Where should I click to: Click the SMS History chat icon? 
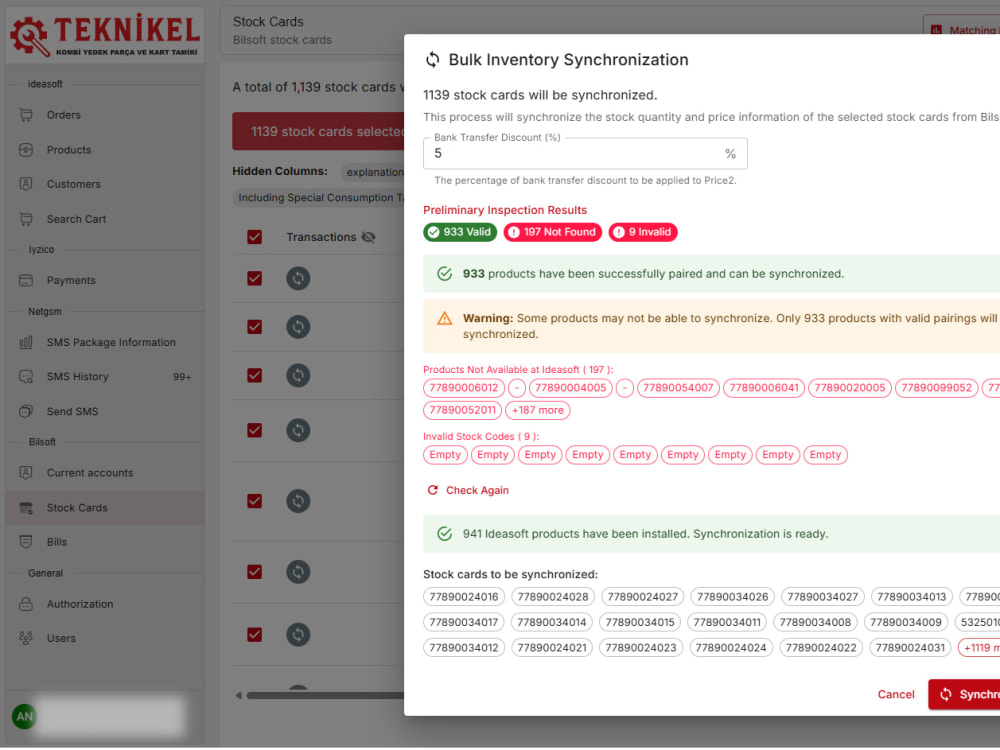[x=26, y=376]
